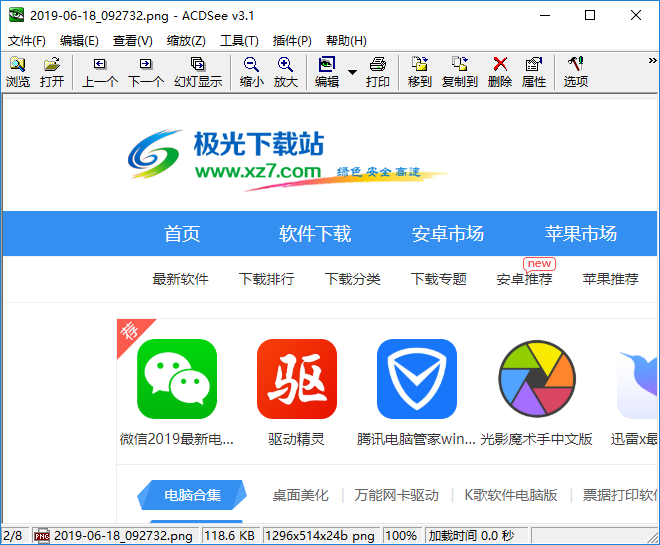
Task: Click the PNG file type icon in status bar
Action: click(42, 536)
